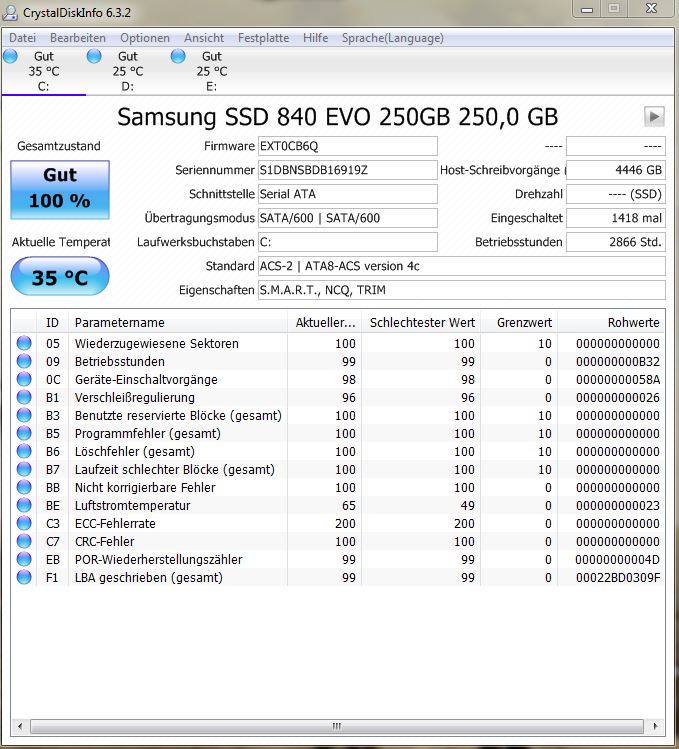Click status orb of Laufzeit schlechter Blöcke row
This screenshot has width=679, height=749.
24,469
